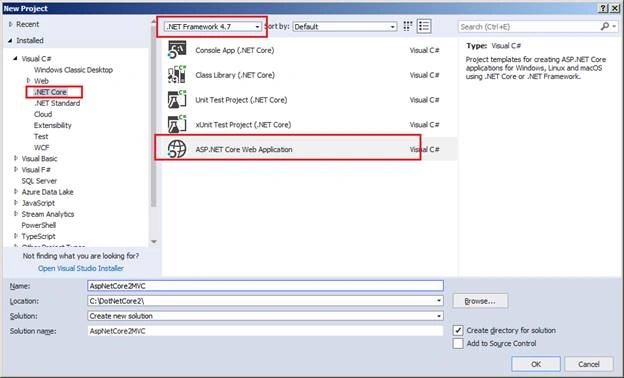Expand the JavaScript node
624x378 pixels.
click(16, 203)
